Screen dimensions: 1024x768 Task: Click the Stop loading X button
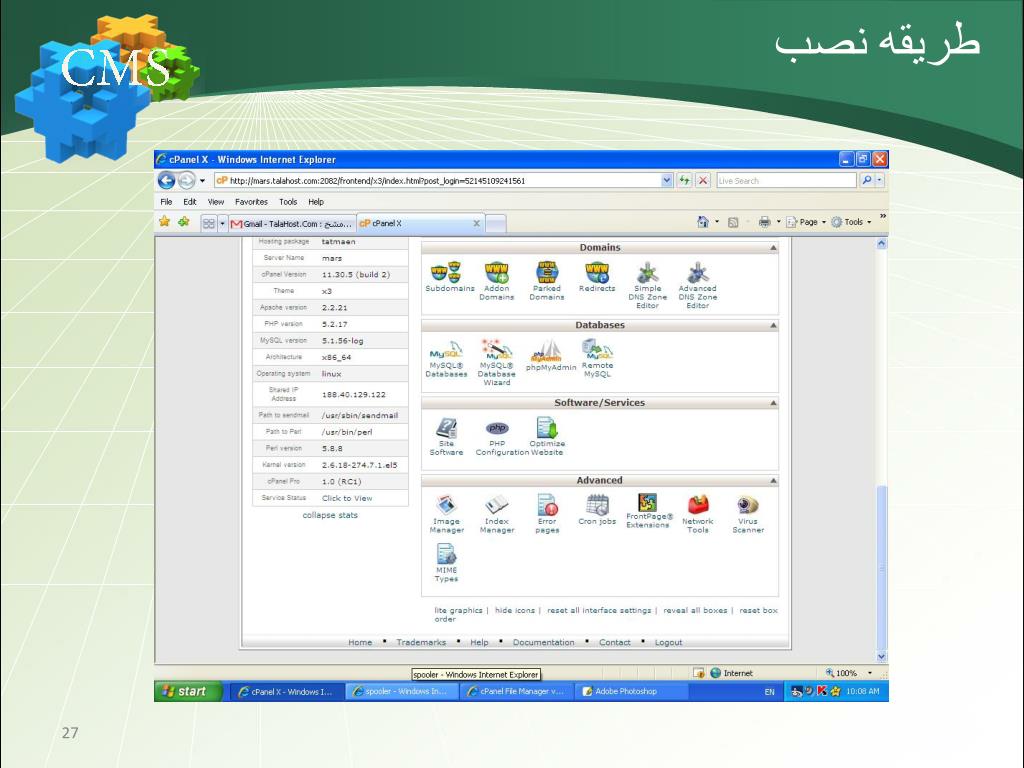pyautogui.click(x=703, y=180)
